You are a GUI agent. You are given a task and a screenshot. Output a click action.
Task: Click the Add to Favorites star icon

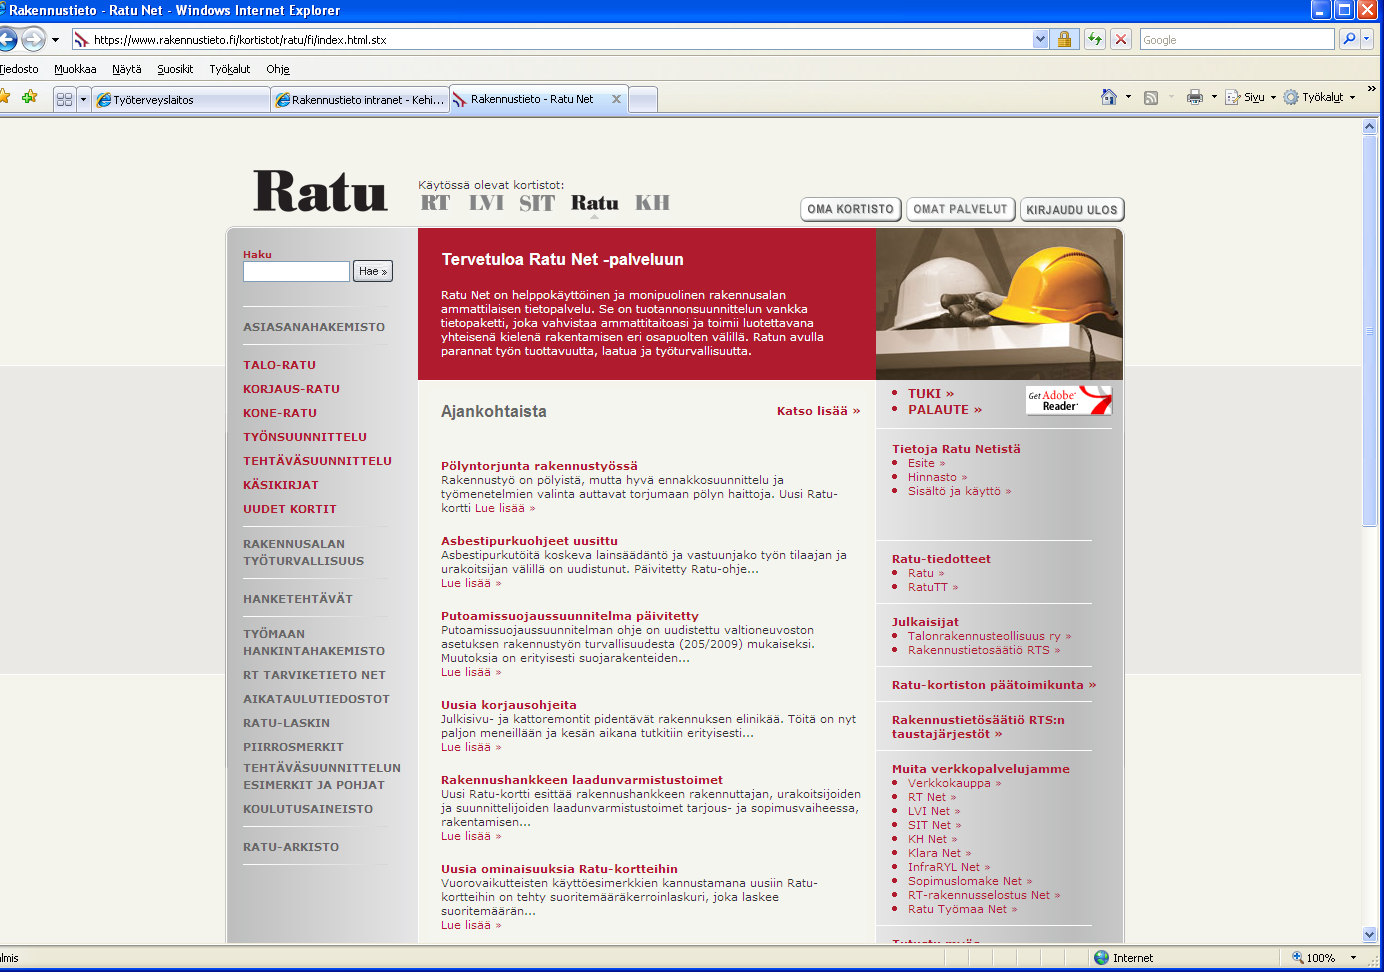(29, 97)
